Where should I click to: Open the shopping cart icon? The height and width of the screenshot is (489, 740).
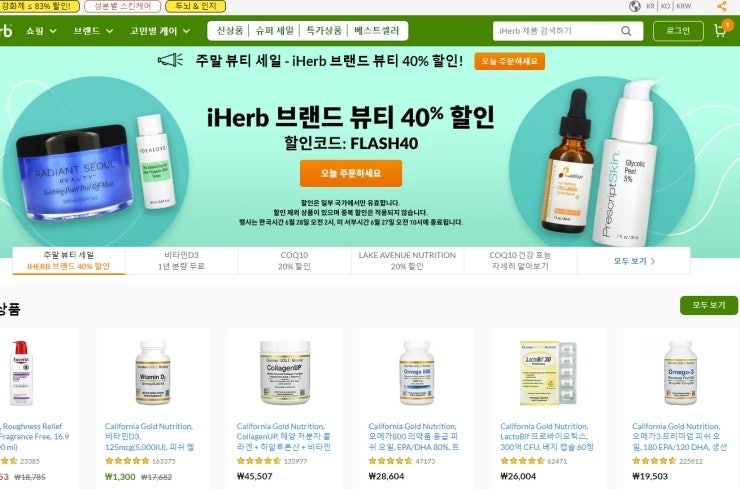[x=722, y=29]
